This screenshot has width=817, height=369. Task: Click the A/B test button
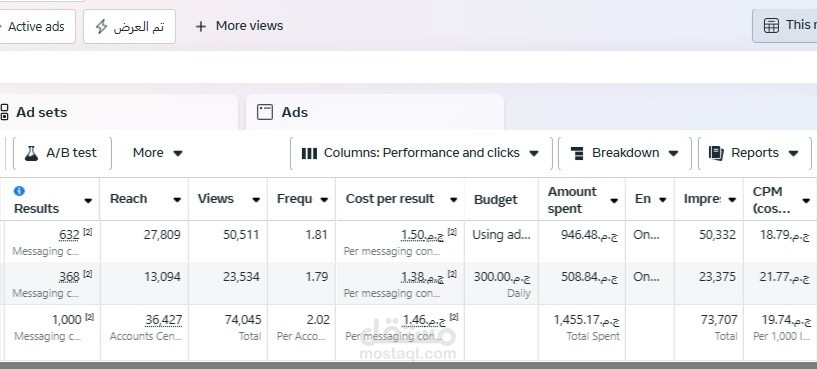pyautogui.click(x=62, y=153)
